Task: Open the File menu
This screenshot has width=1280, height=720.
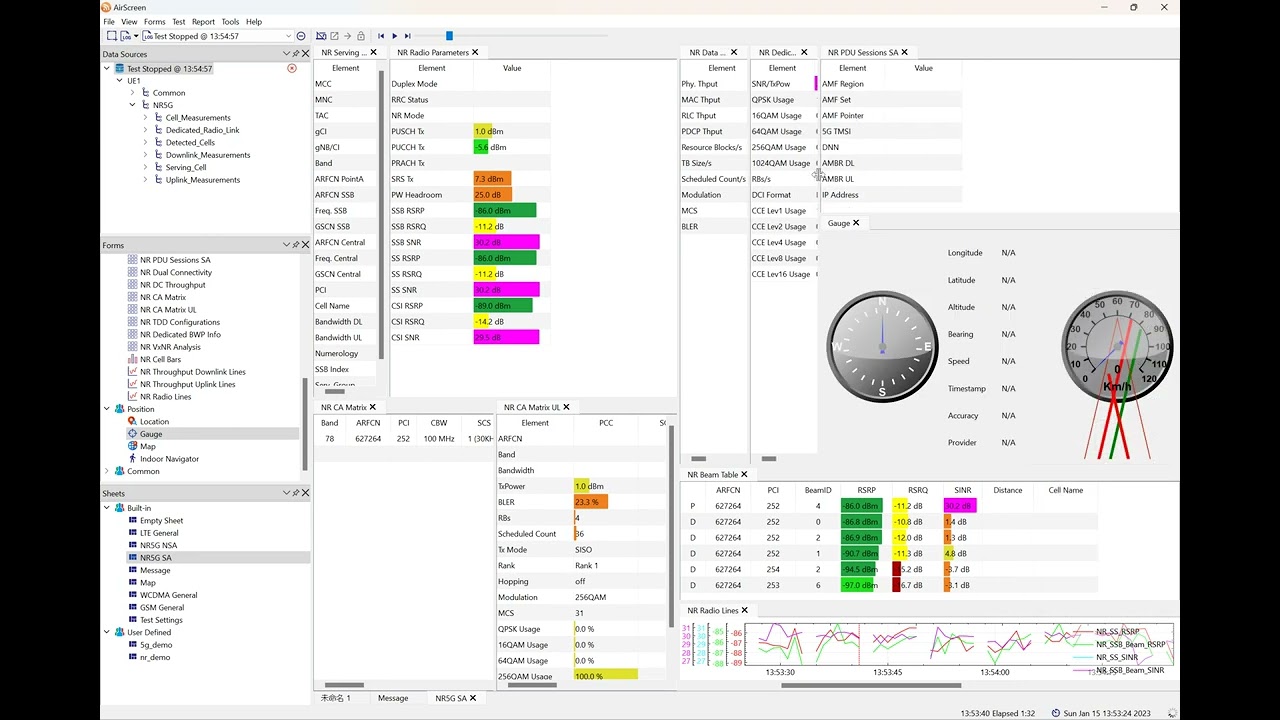Action: (109, 21)
